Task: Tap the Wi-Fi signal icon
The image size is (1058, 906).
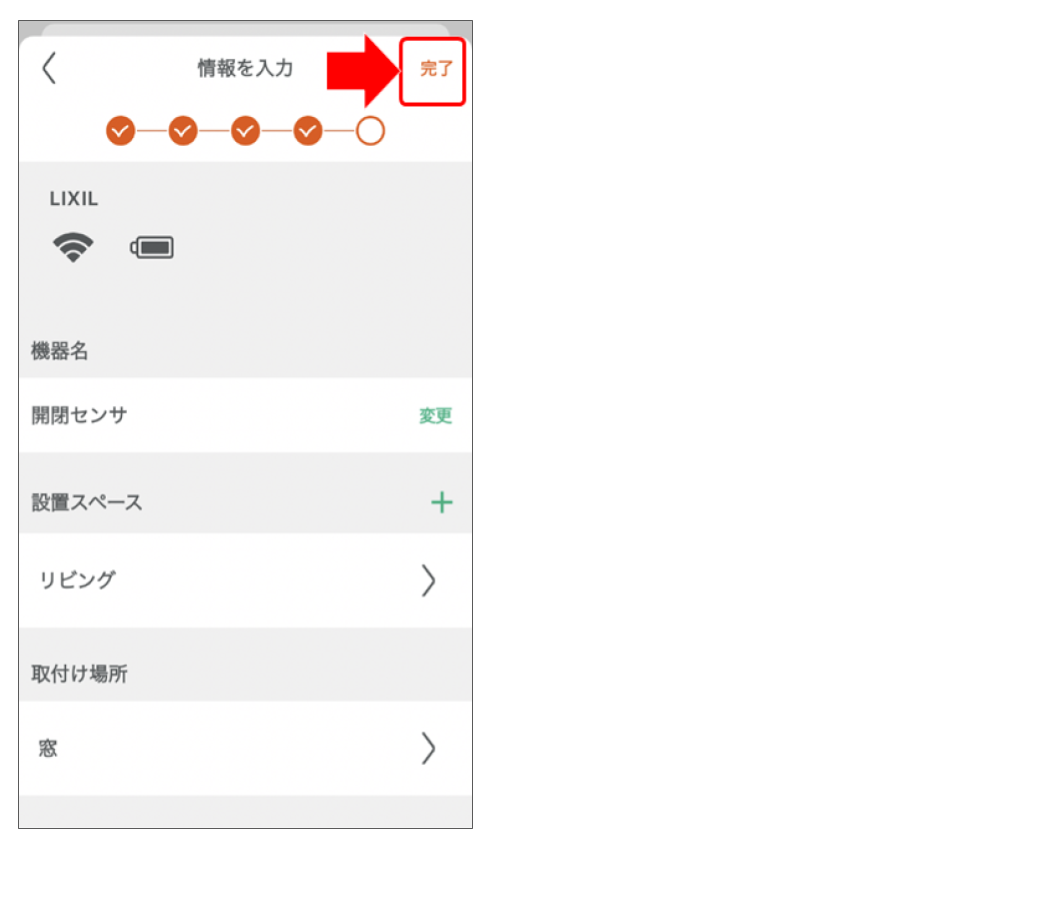Action: pos(73,247)
